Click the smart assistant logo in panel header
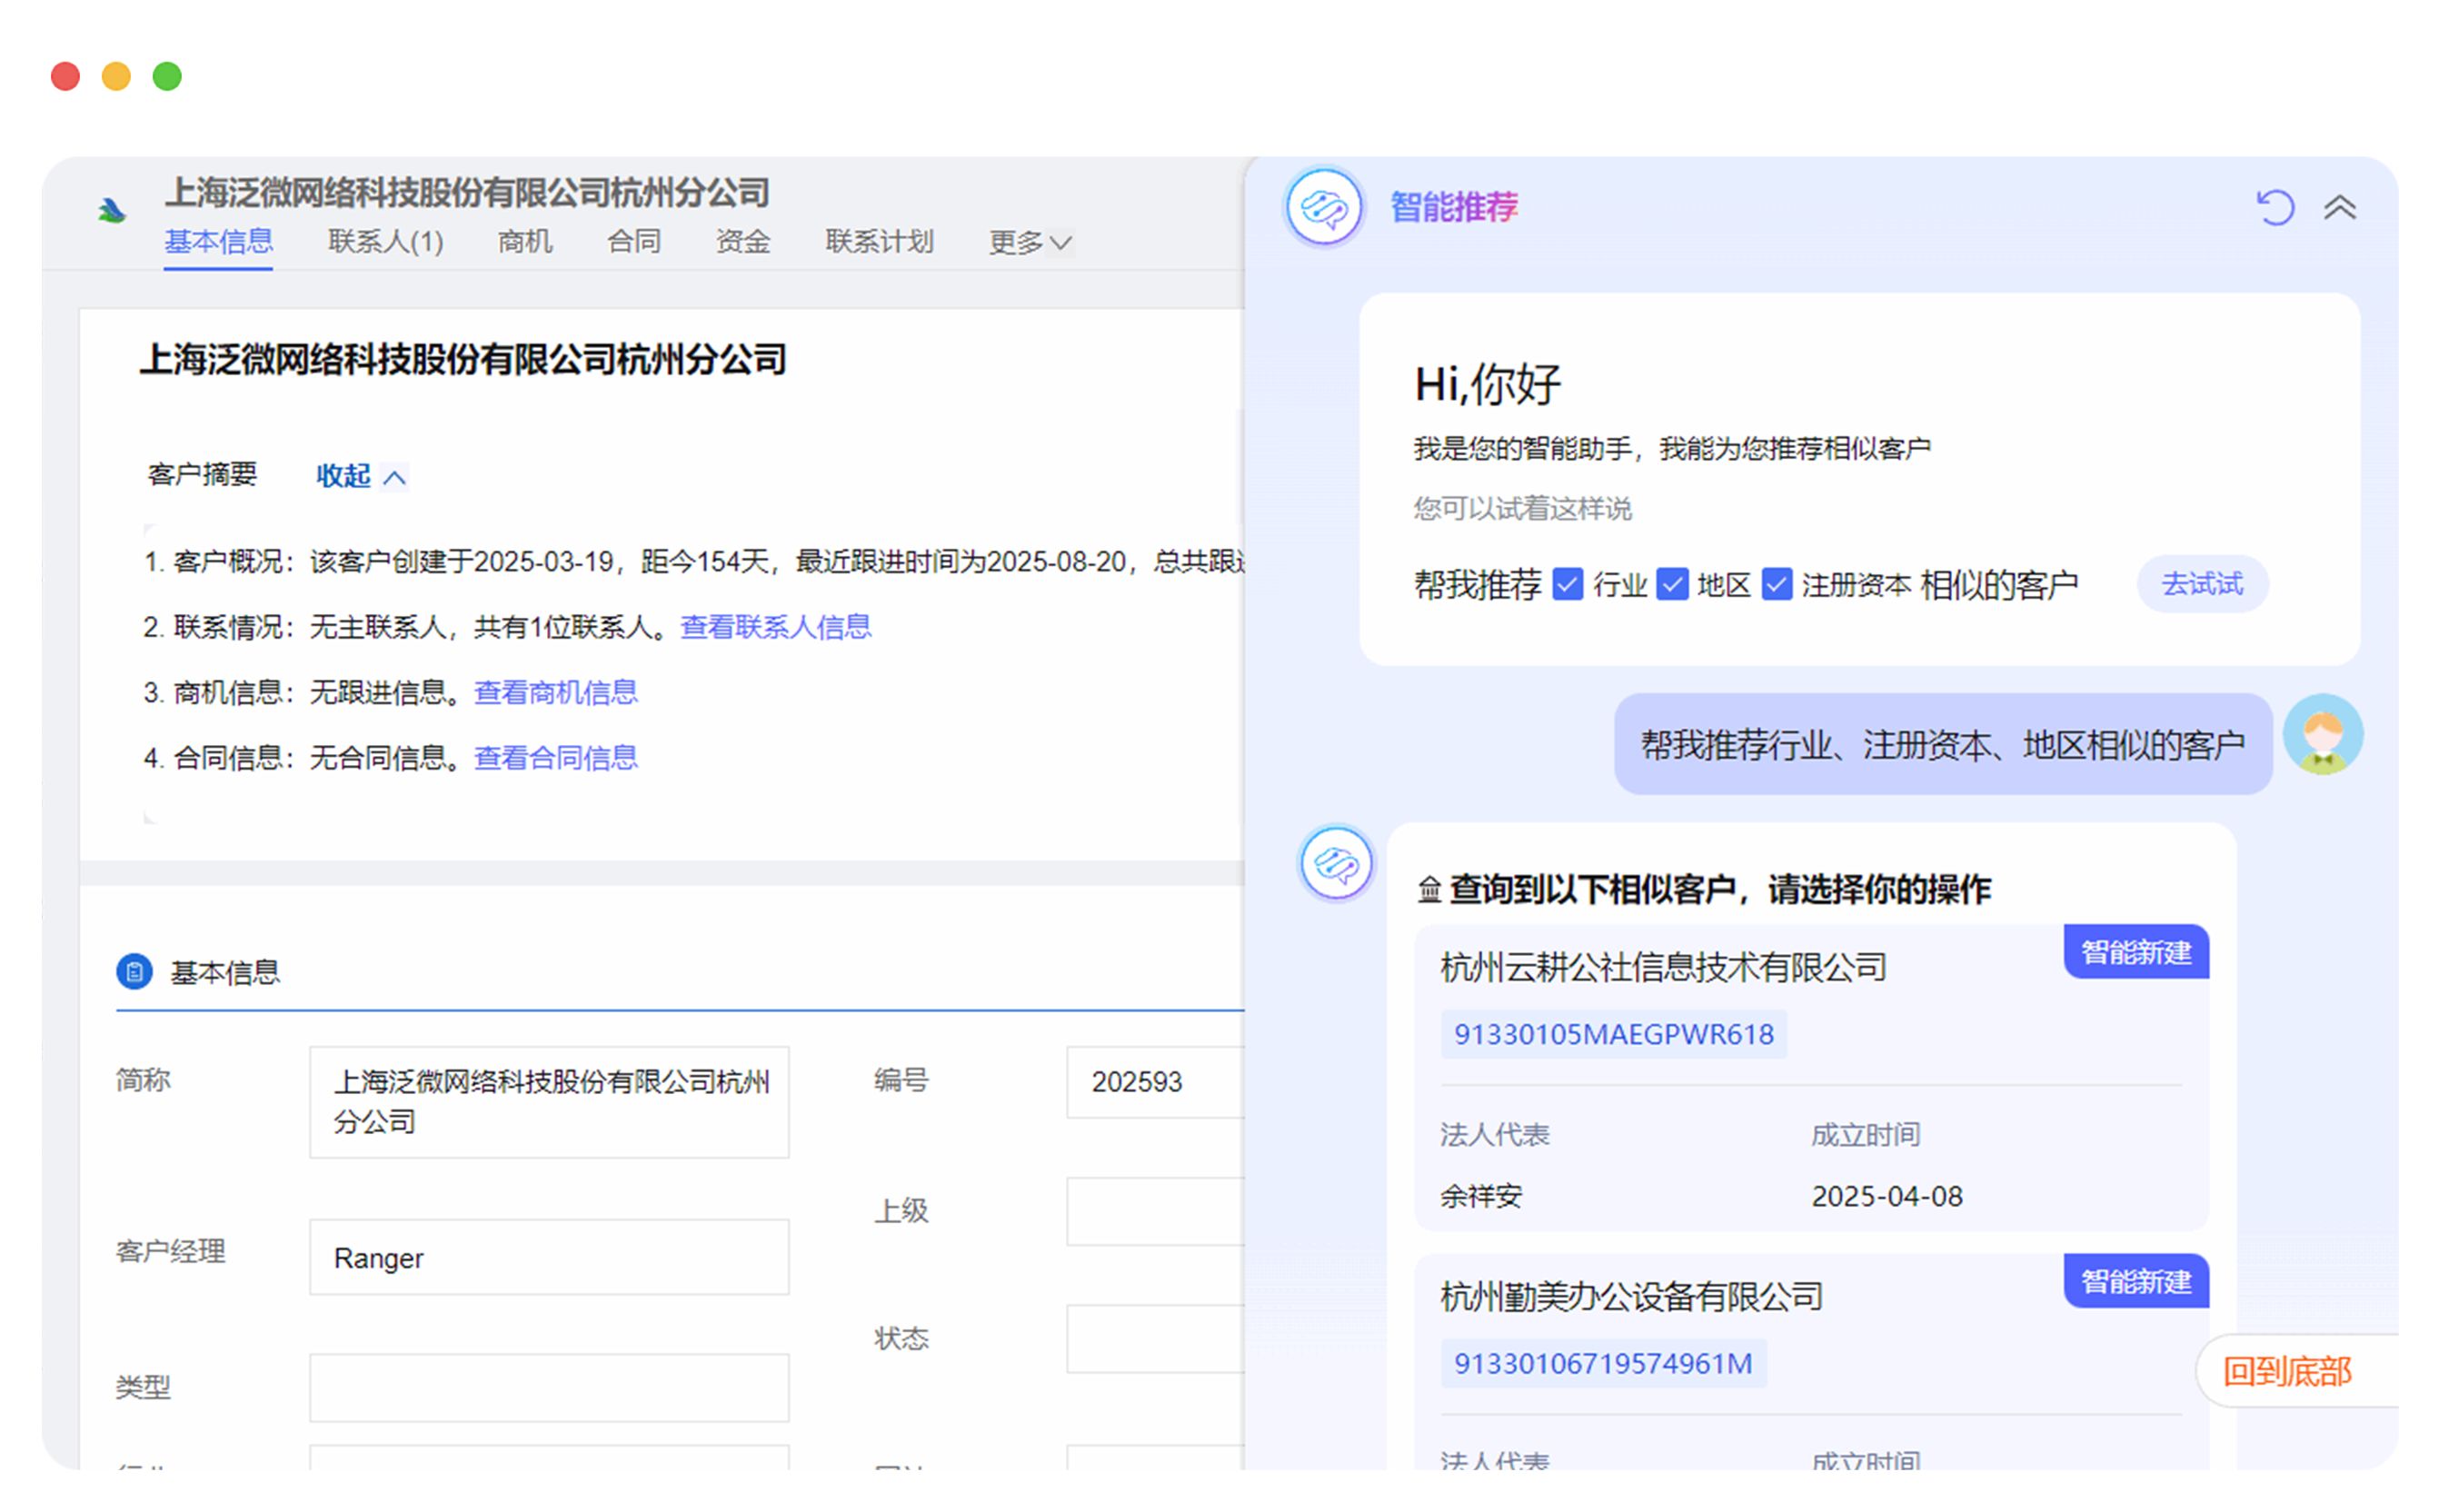Image resolution: width=2439 pixels, height=1512 pixels. 1323,207
